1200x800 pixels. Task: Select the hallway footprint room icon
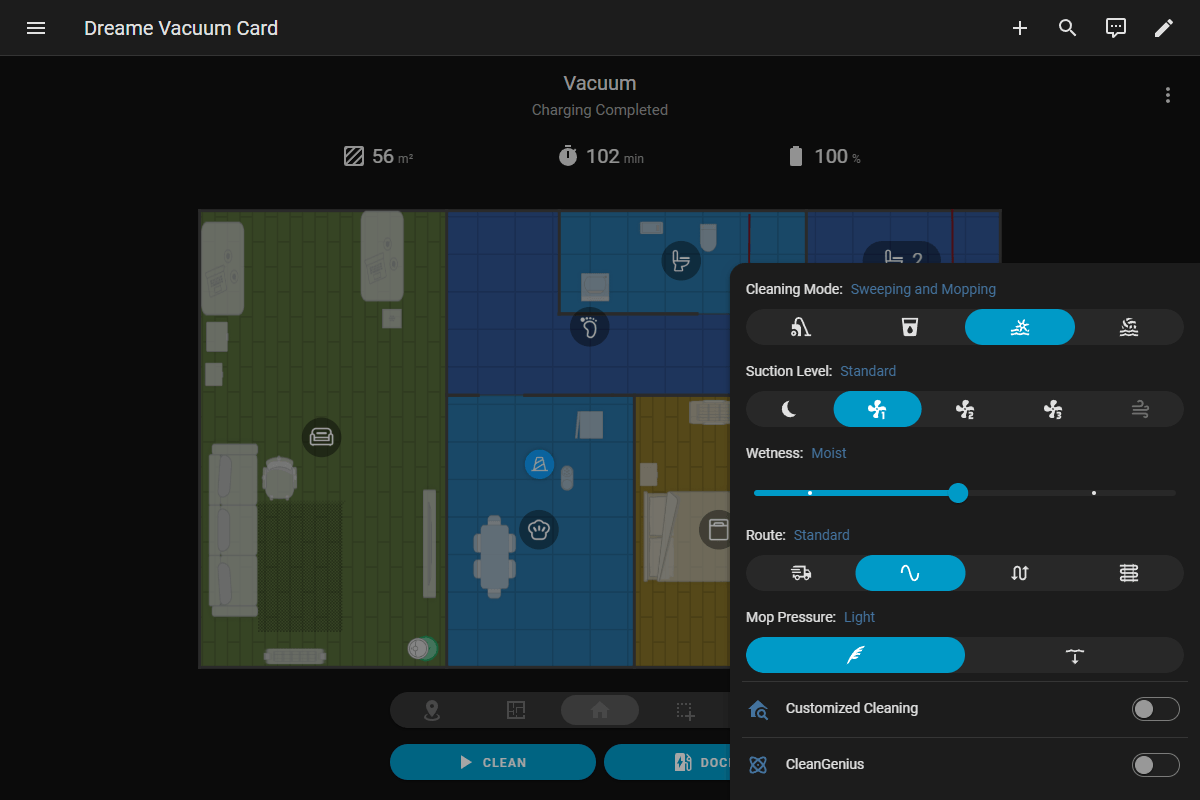tap(589, 327)
